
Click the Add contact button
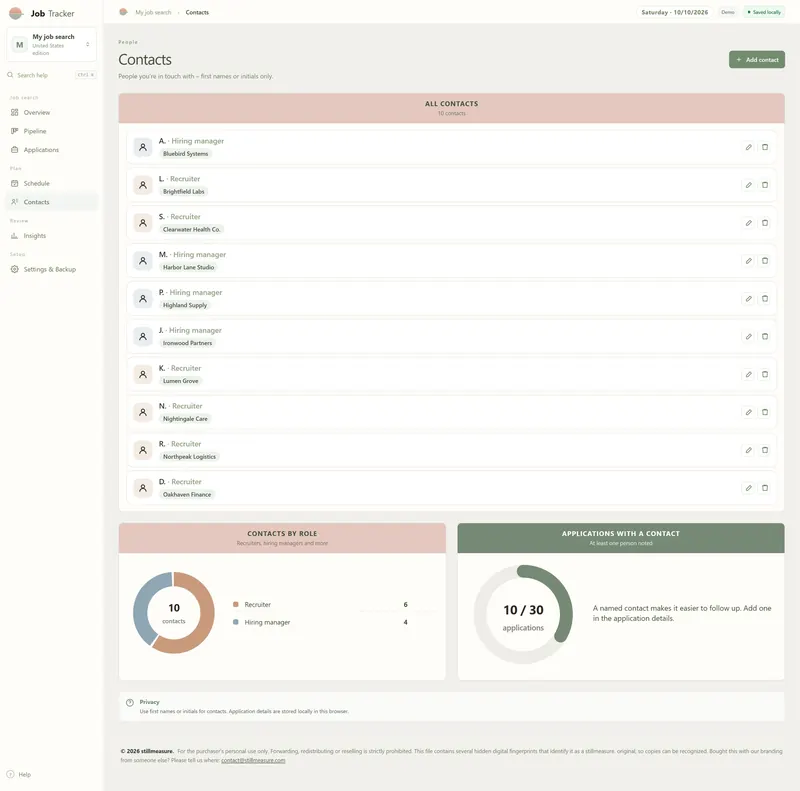coord(757,60)
